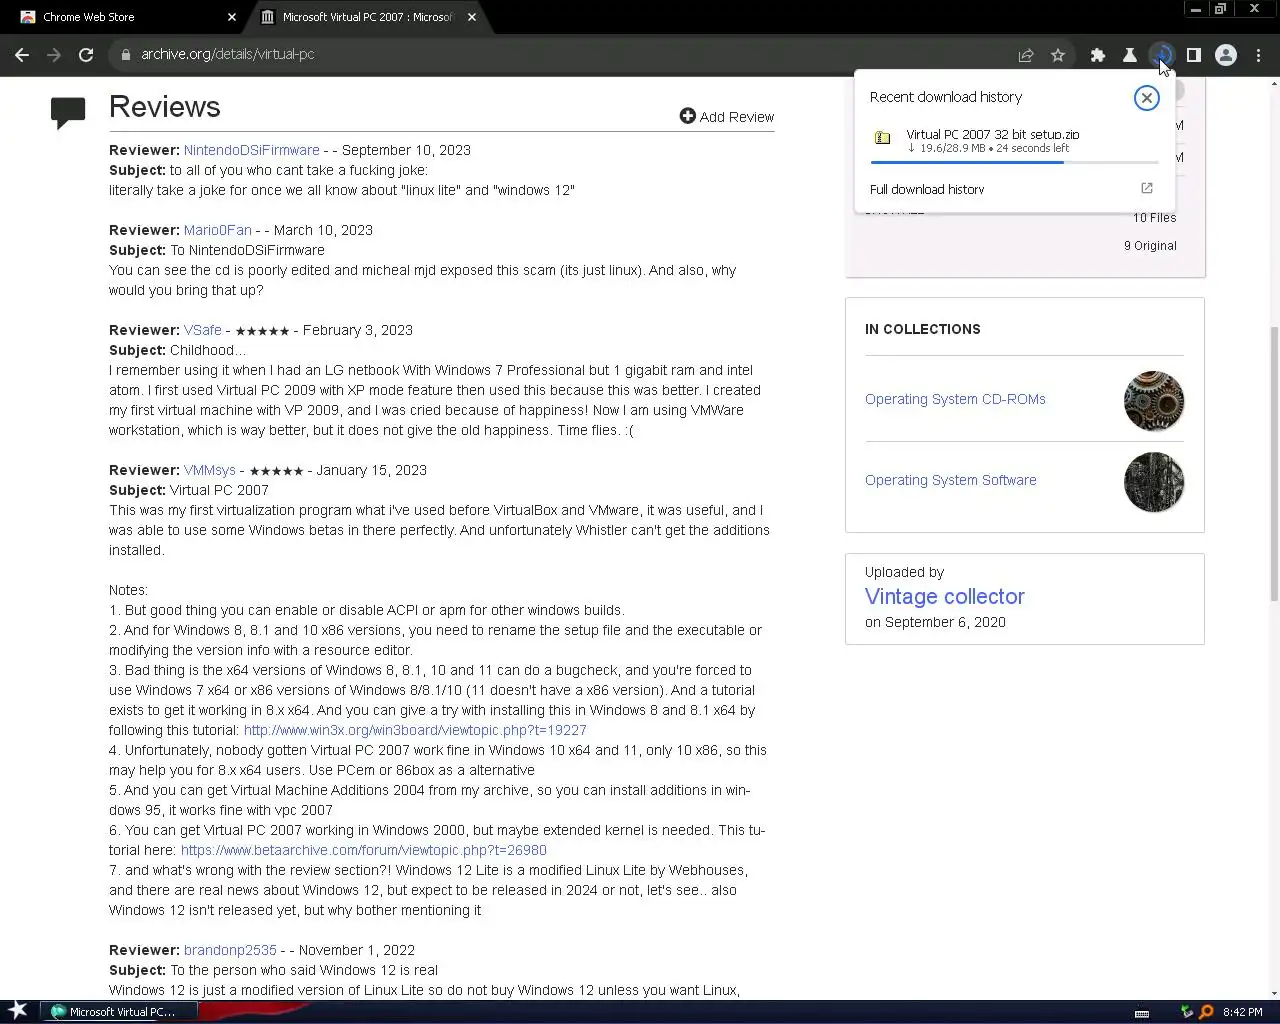Open the taskbar start star icon

[17, 1011]
